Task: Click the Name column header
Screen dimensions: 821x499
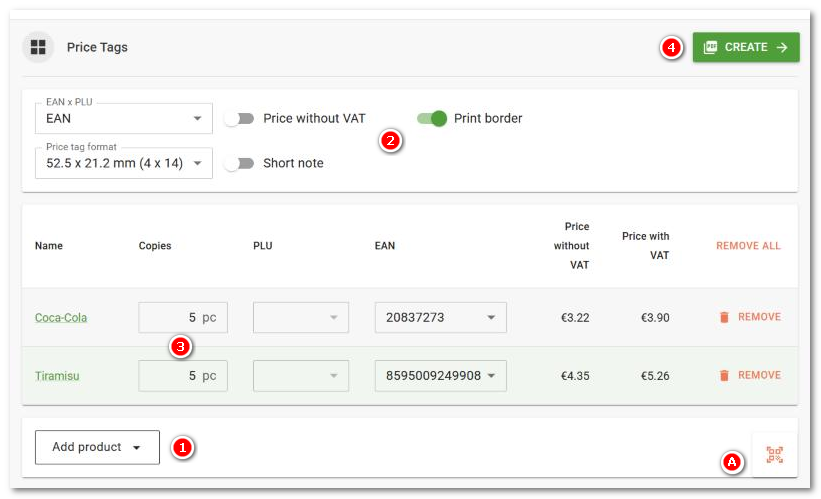Action: pyautogui.click(x=49, y=246)
